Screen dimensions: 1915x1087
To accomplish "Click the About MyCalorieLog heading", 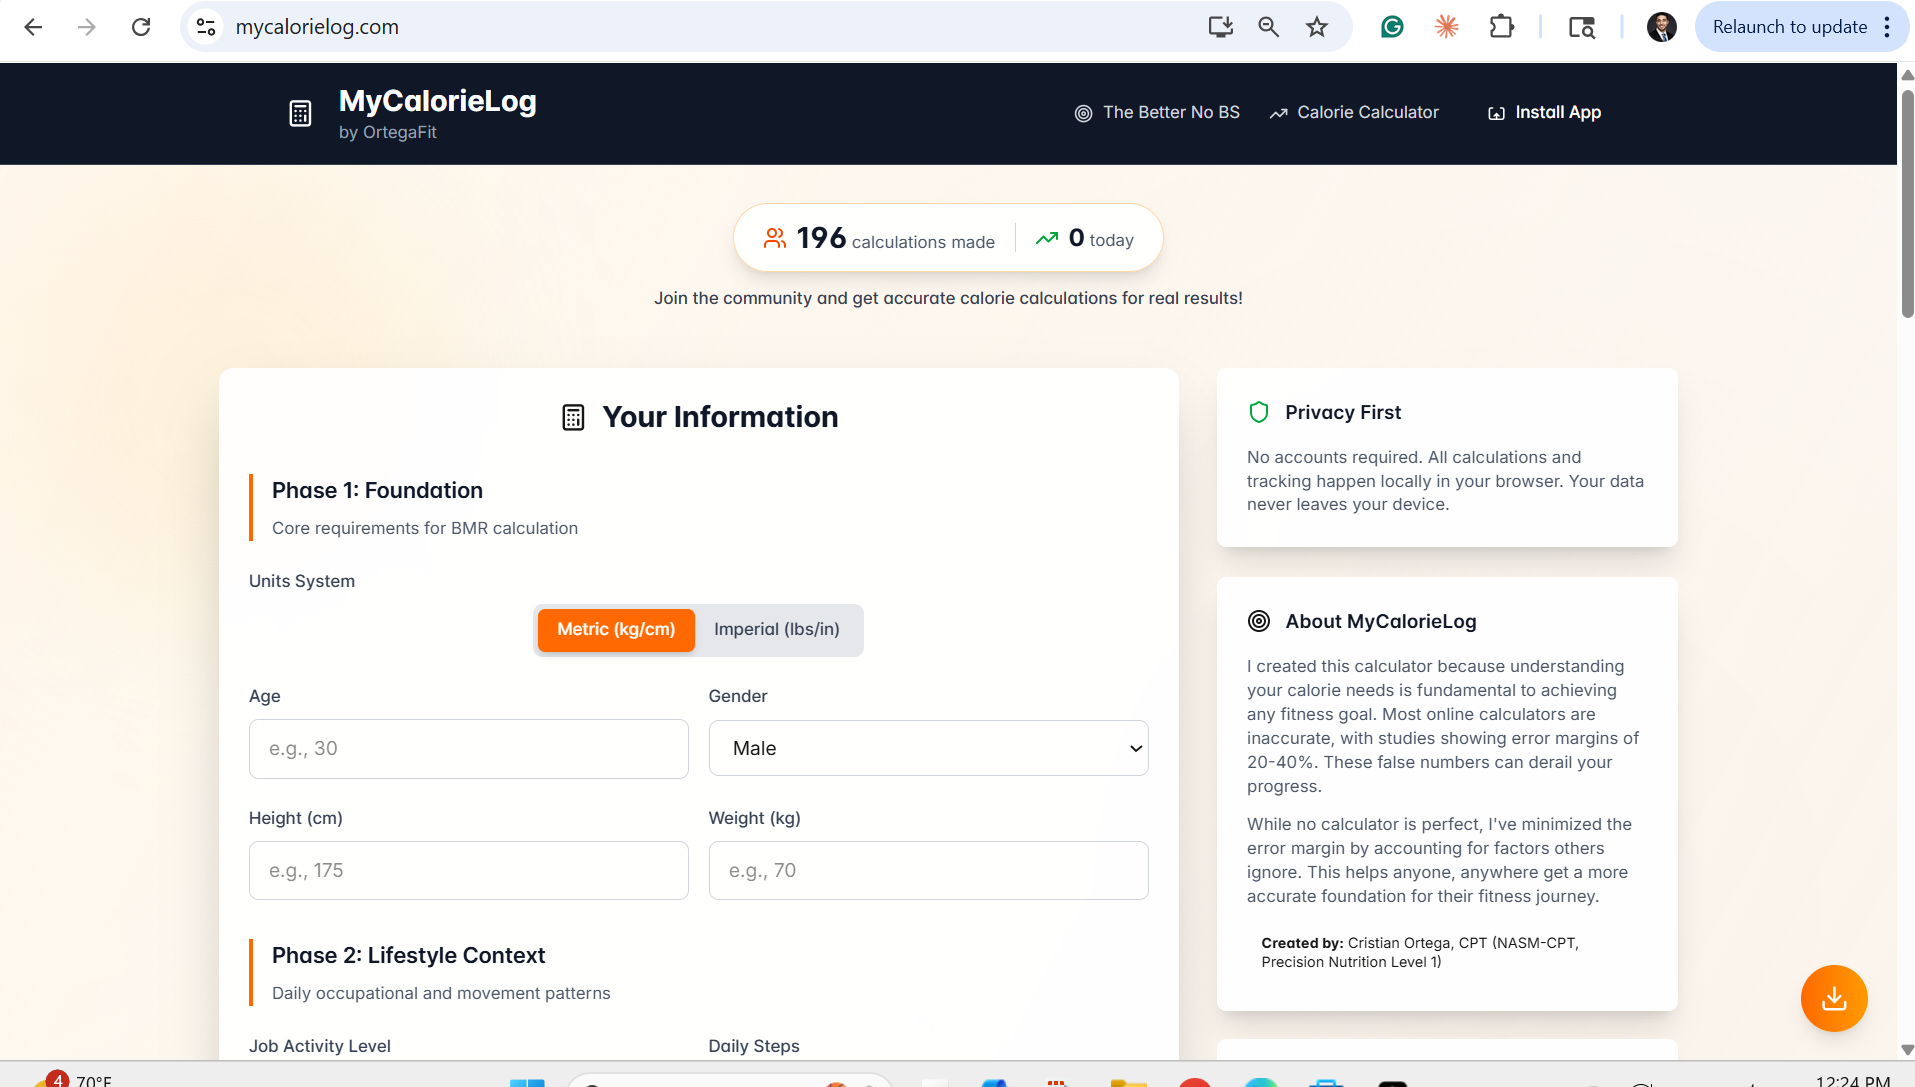I will [x=1381, y=621].
